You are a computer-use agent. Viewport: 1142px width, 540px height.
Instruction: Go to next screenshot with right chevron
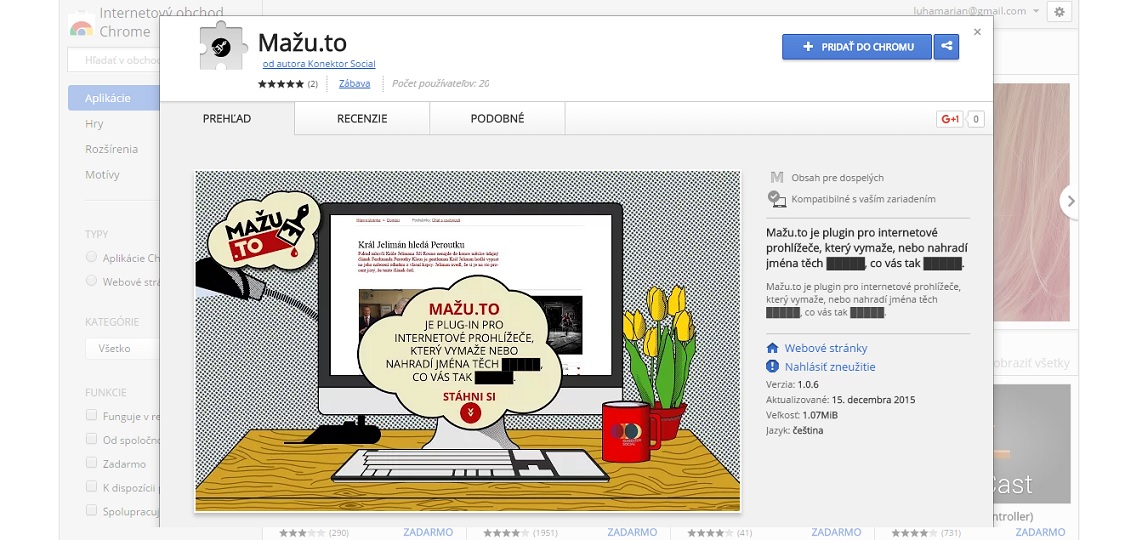coord(1071,201)
